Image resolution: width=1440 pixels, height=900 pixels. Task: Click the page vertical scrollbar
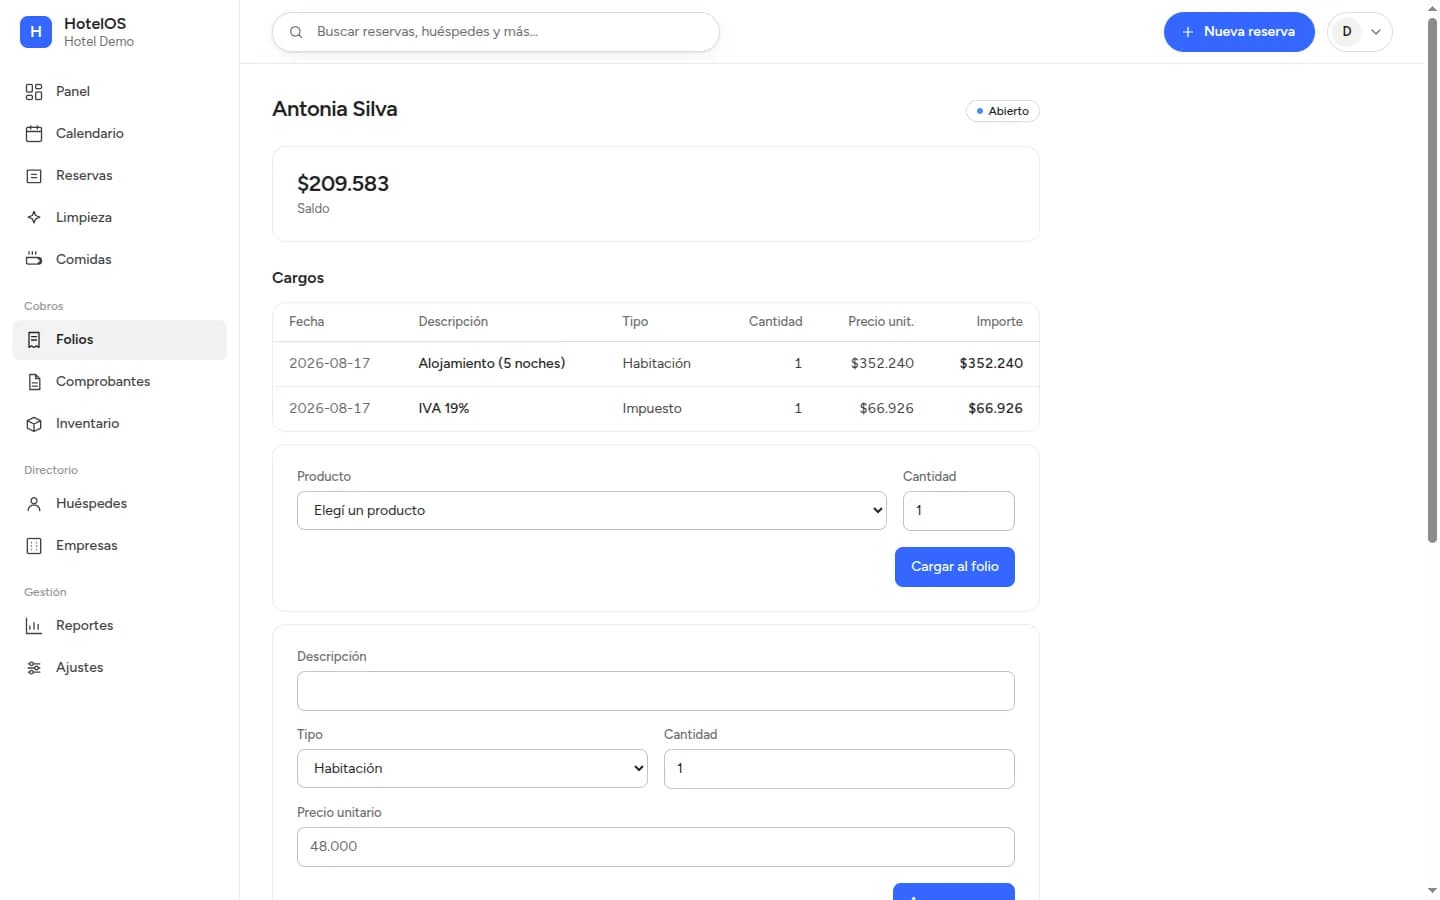[1432, 280]
